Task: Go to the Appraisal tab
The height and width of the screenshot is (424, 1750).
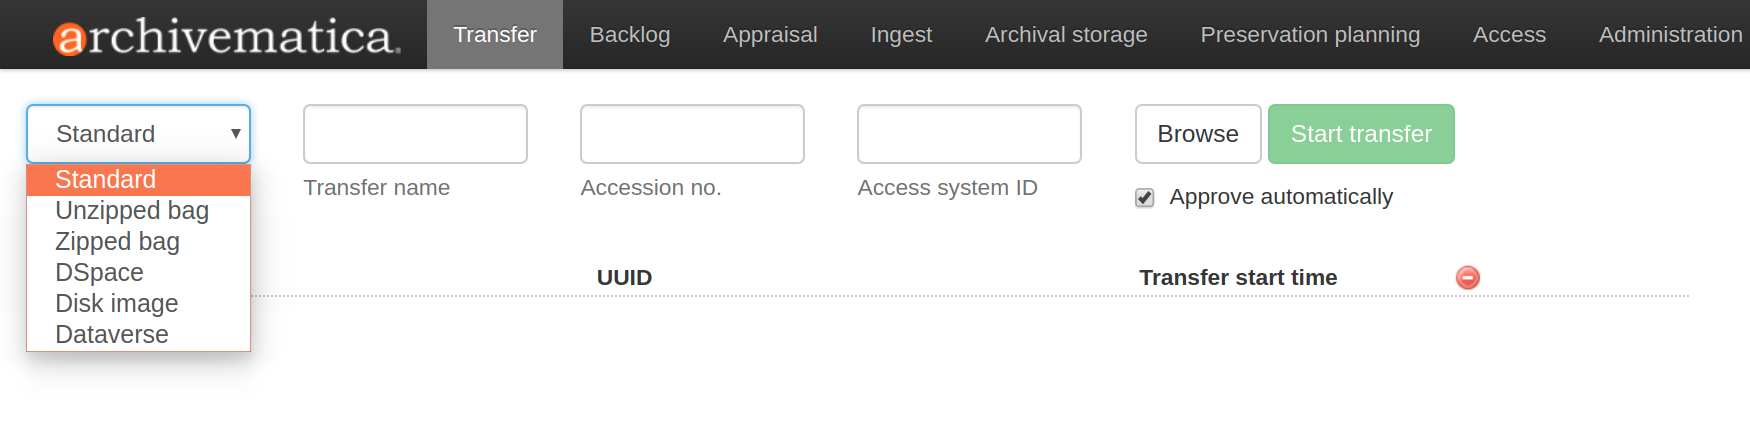Action: [x=770, y=35]
